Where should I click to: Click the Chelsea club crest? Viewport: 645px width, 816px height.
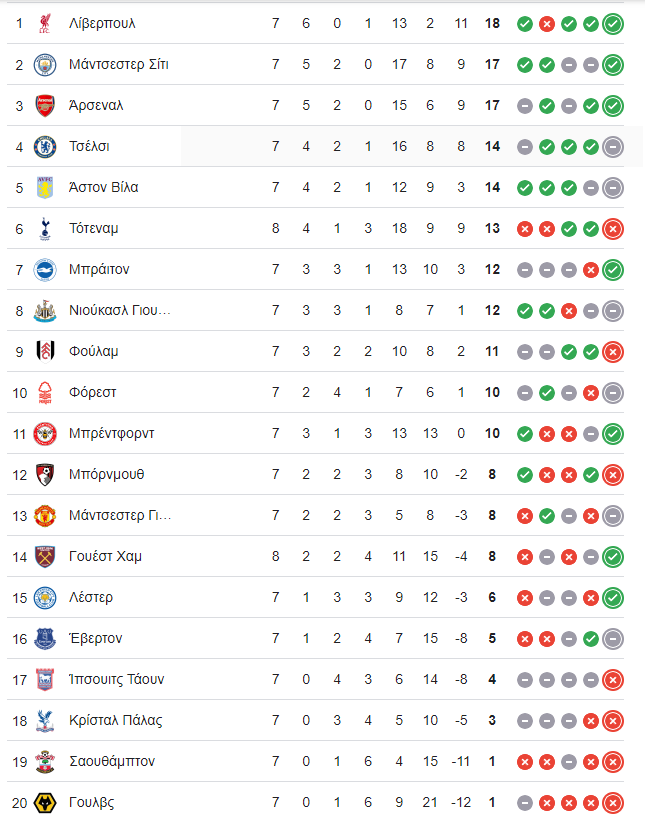pyautogui.click(x=45, y=147)
